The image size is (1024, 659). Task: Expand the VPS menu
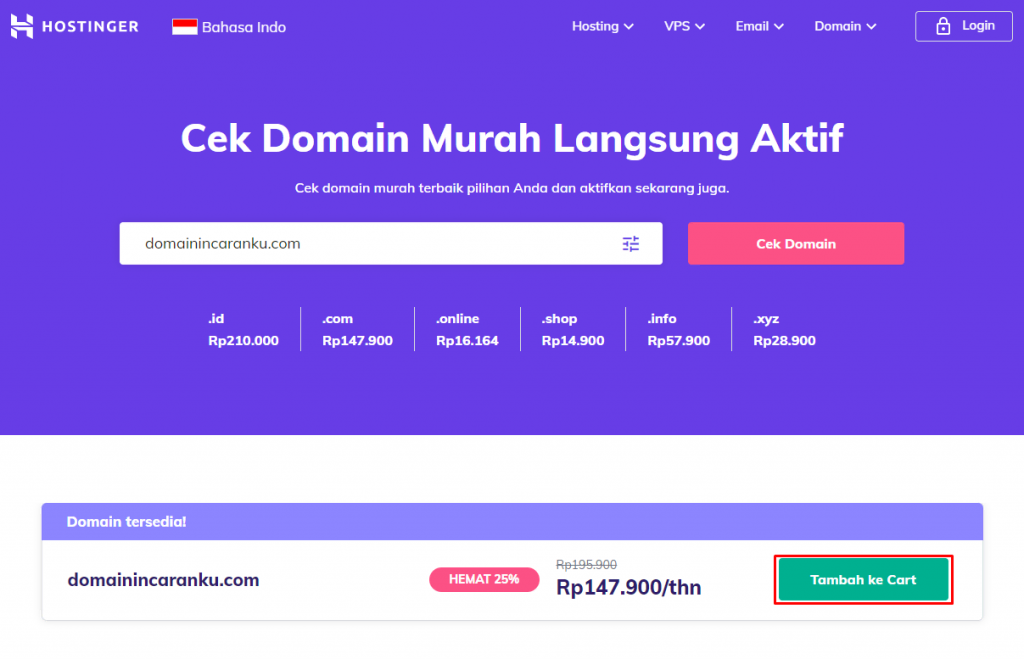(684, 26)
